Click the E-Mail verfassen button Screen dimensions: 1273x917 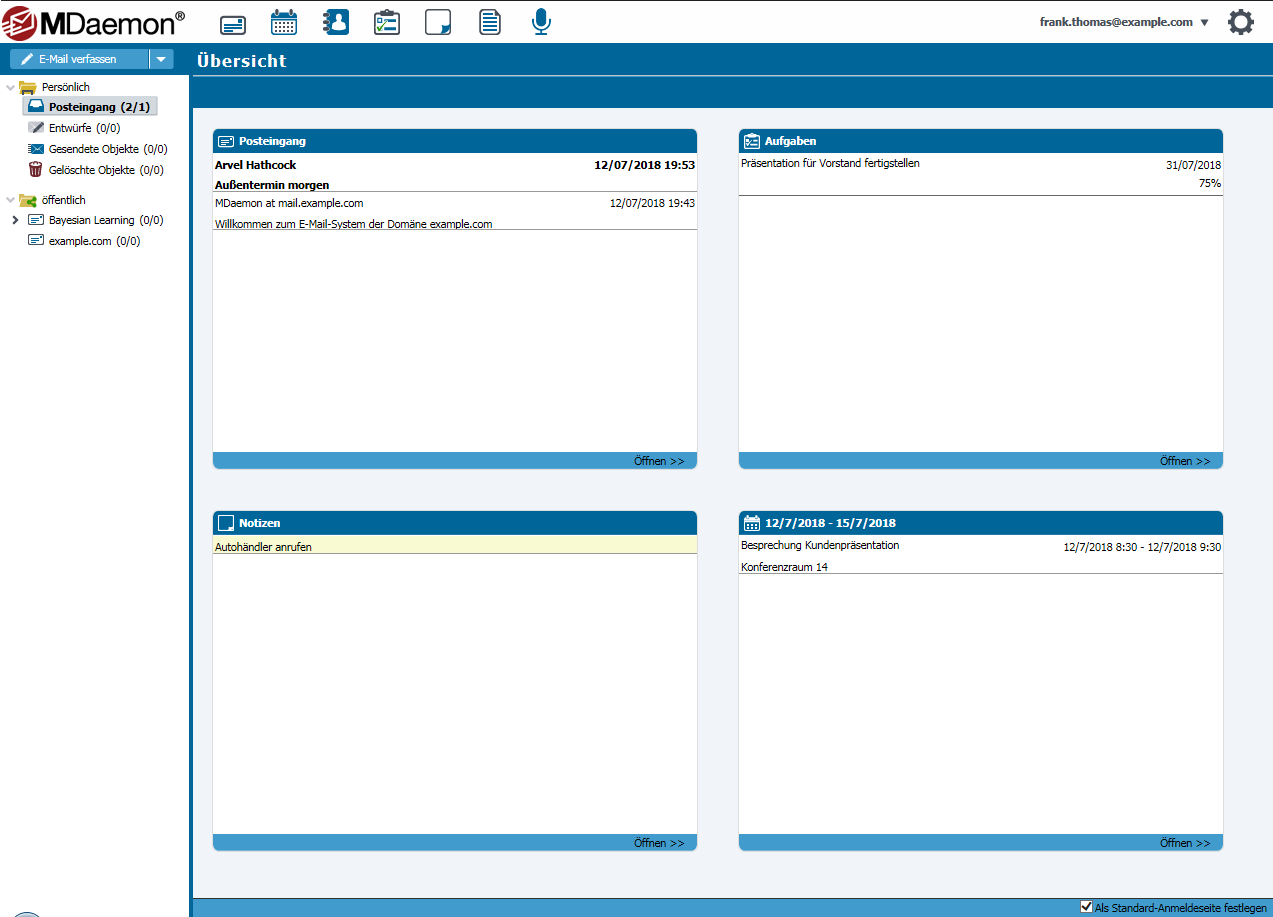(x=79, y=59)
